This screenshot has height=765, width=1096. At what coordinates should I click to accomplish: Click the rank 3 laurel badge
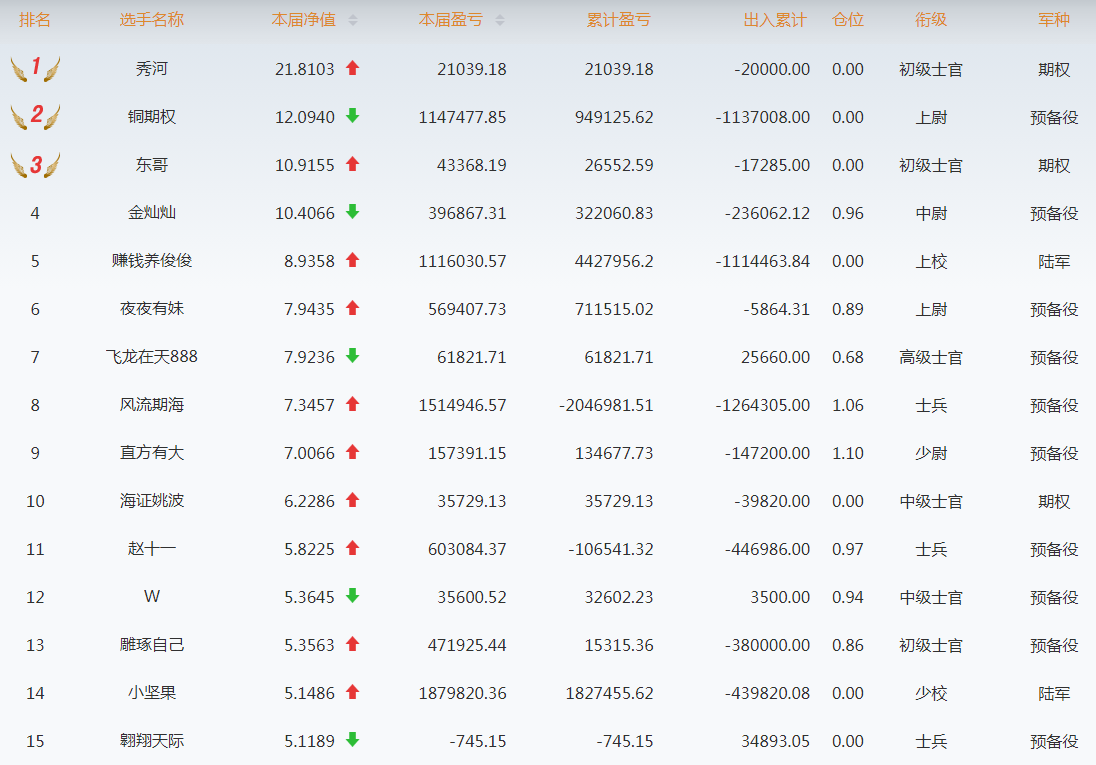pyautogui.click(x=36, y=165)
